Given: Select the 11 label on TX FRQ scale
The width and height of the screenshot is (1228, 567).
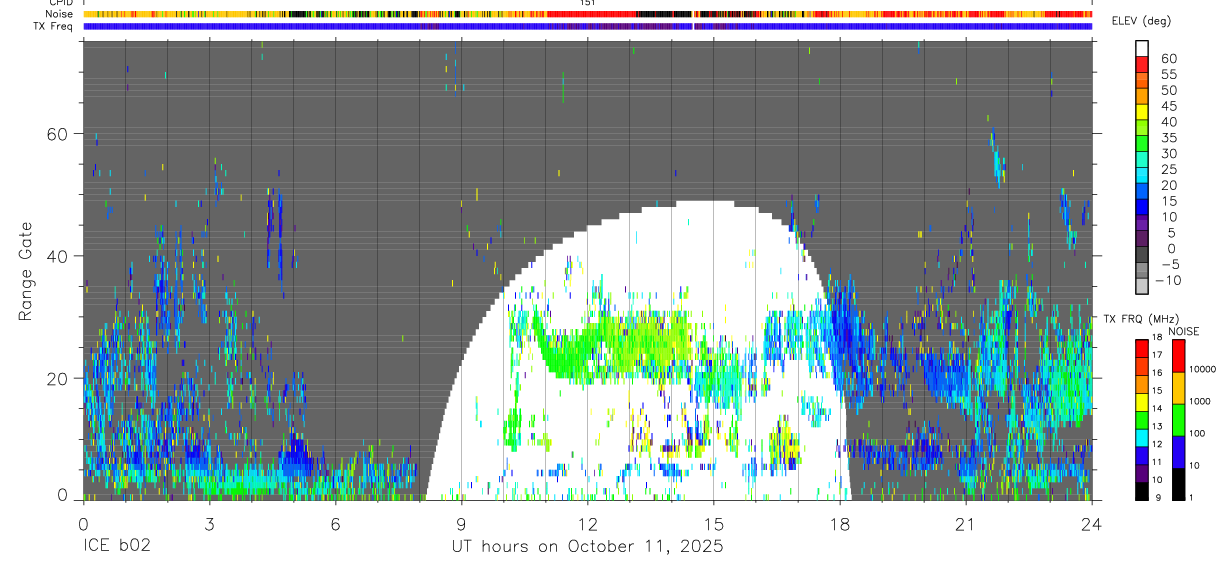Looking at the screenshot, I should [1159, 462].
